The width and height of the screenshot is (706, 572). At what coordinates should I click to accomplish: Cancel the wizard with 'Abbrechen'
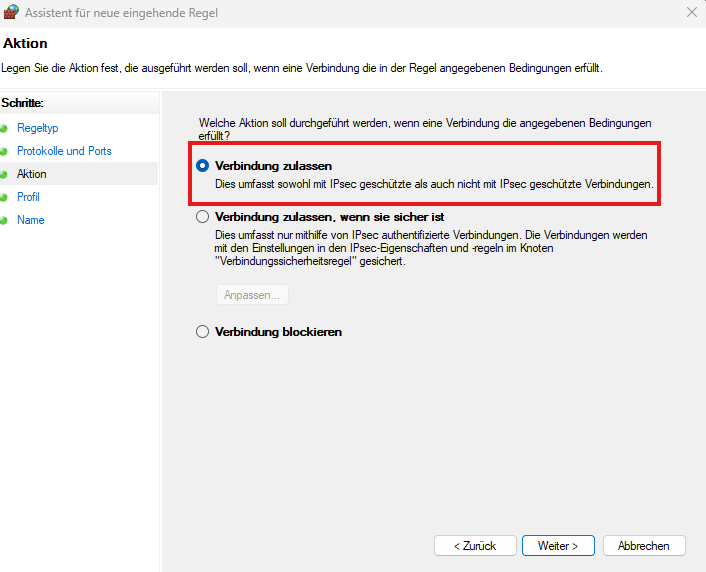(x=643, y=546)
